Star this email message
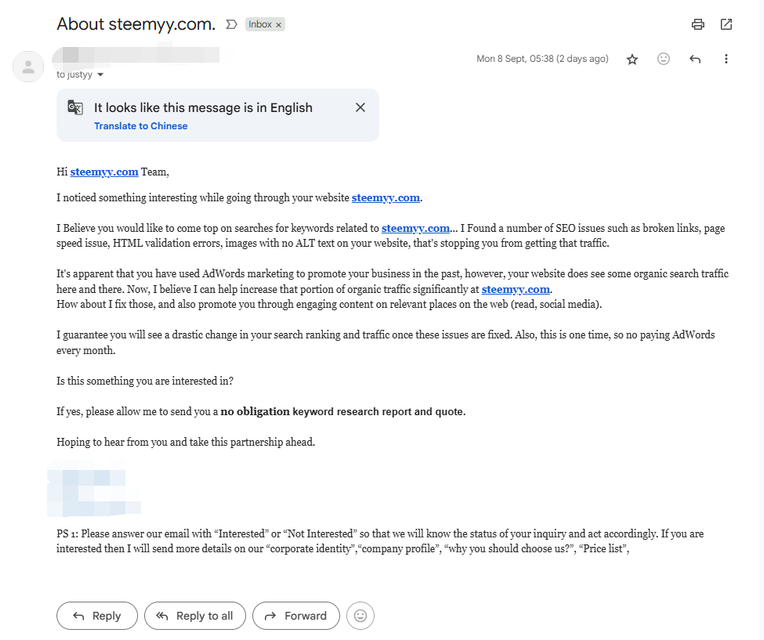 pyautogui.click(x=632, y=59)
